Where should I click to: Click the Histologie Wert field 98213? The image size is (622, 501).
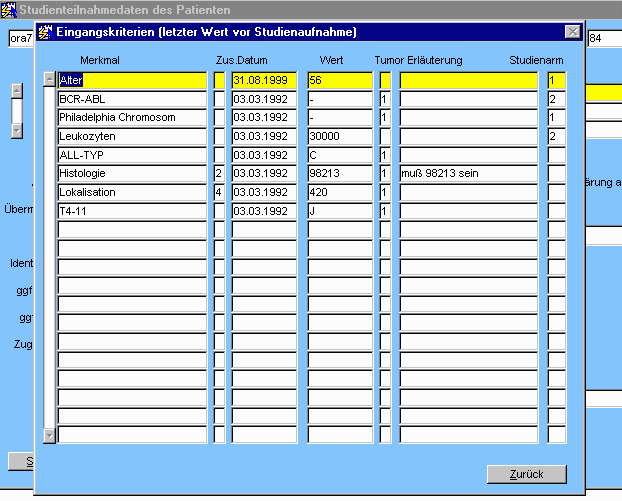[340, 174]
